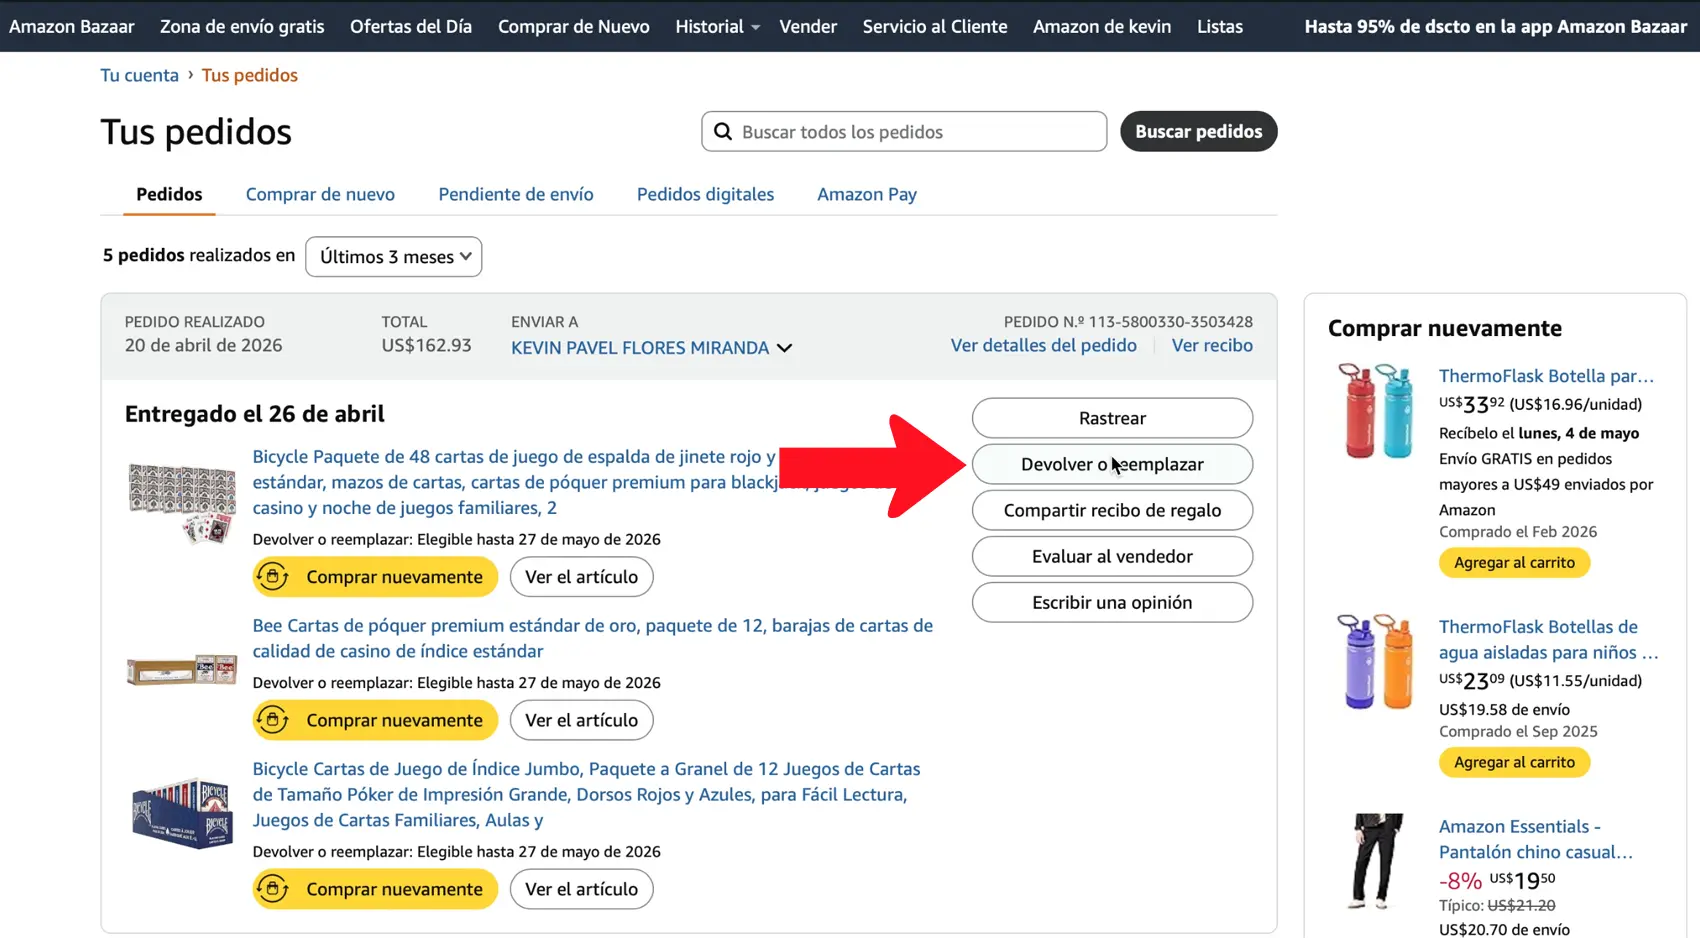Open Bicycle Cartas de Juego Índice Jumbo link
The height and width of the screenshot is (938, 1700).
point(586,794)
